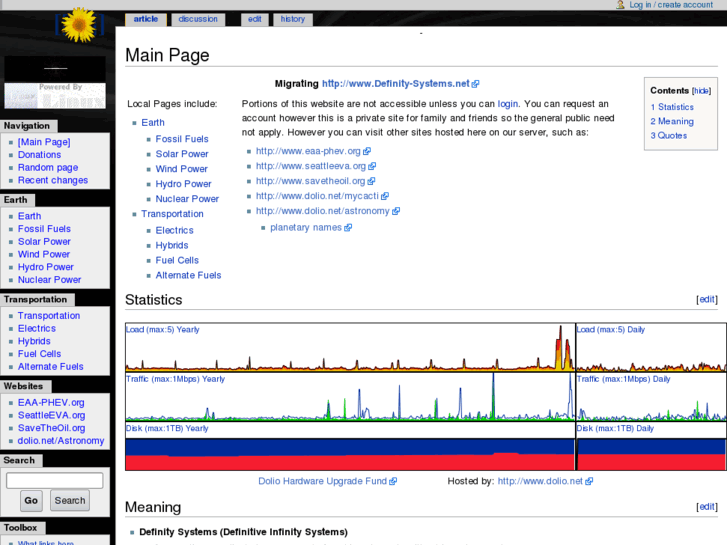Open Nuclear Power in the sidebar
This screenshot has height=545, width=727.
[x=49, y=280]
